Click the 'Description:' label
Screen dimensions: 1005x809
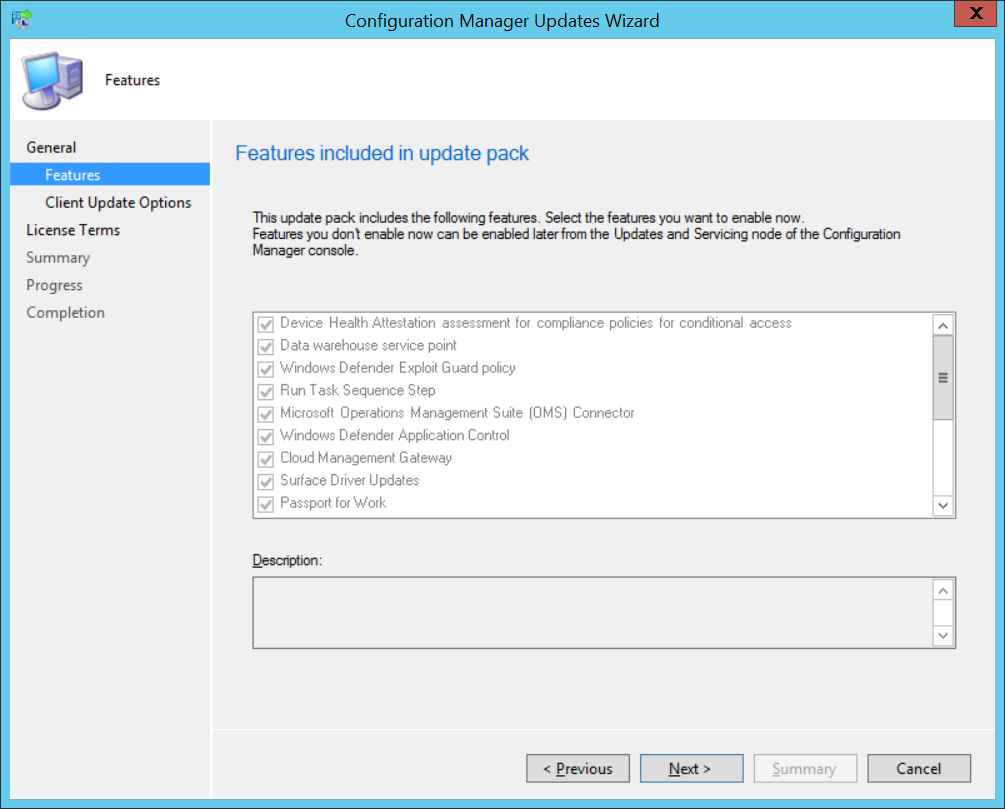tap(287, 560)
